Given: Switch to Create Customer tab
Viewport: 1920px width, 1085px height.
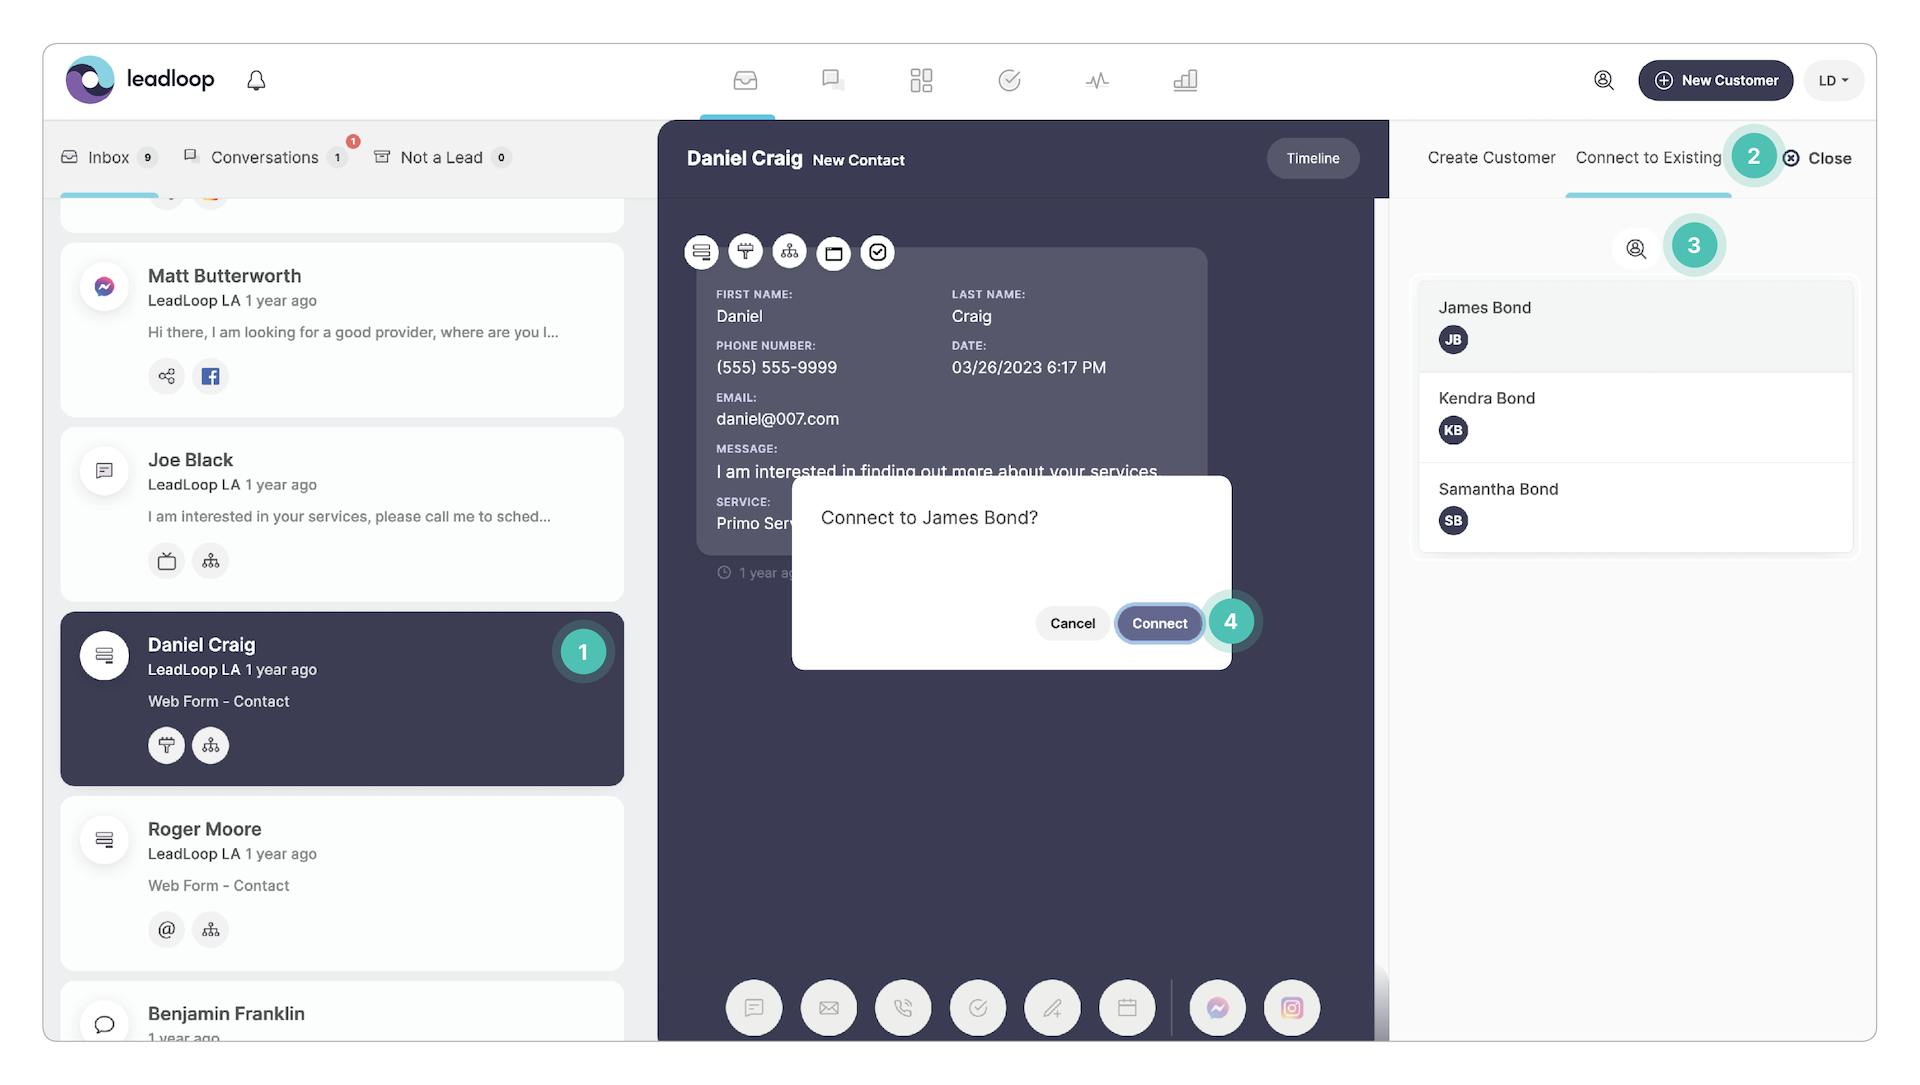Looking at the screenshot, I should pyautogui.click(x=1491, y=158).
